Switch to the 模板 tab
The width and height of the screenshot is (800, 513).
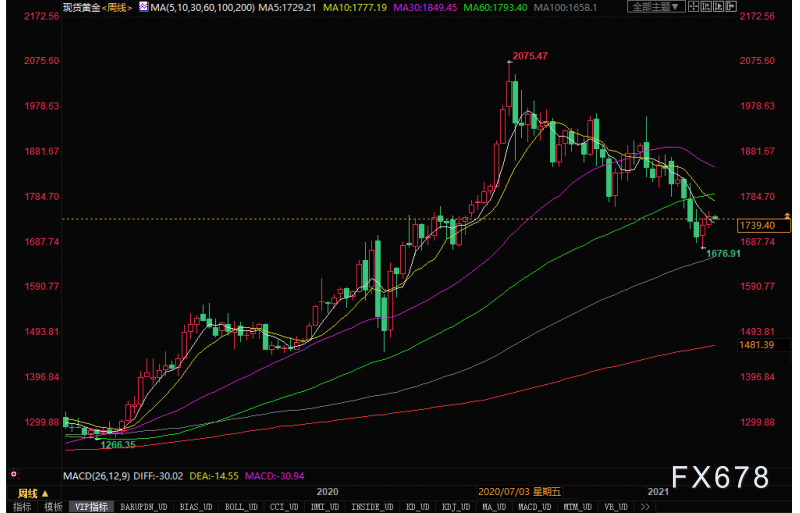point(53,507)
